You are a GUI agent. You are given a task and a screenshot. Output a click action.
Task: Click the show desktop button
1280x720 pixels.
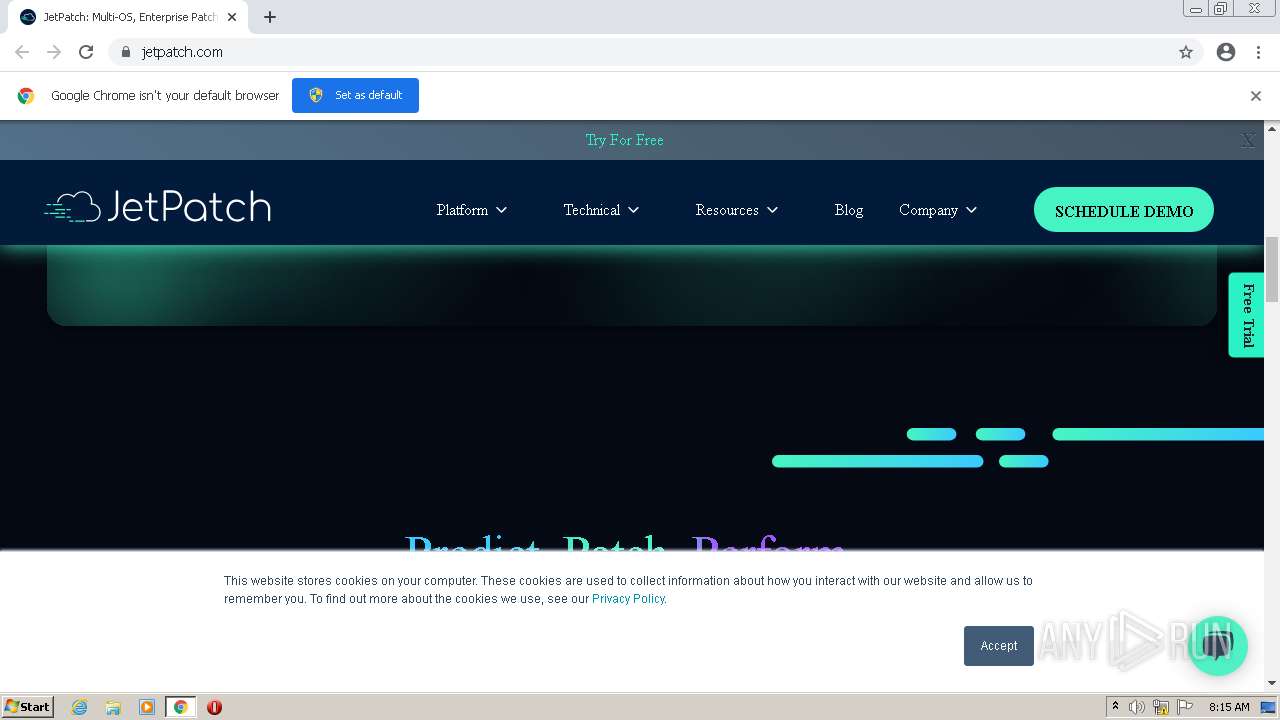click(x=1269, y=707)
